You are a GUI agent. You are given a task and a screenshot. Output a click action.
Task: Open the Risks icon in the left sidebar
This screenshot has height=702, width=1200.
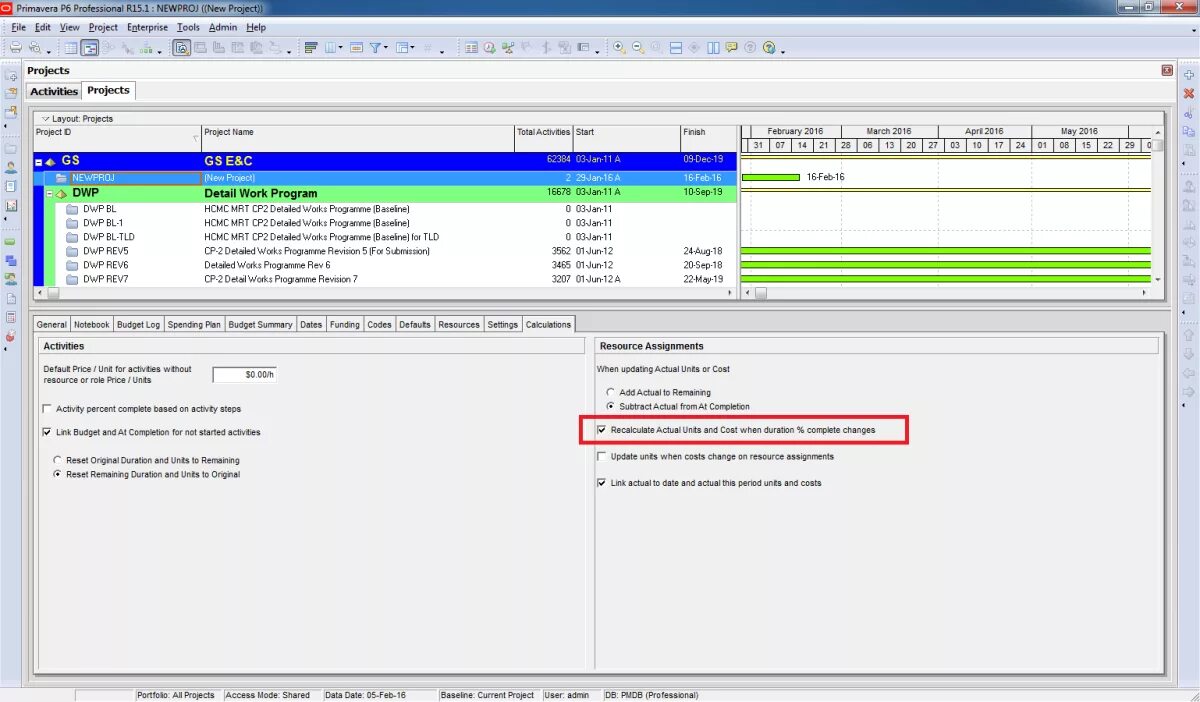(11, 336)
